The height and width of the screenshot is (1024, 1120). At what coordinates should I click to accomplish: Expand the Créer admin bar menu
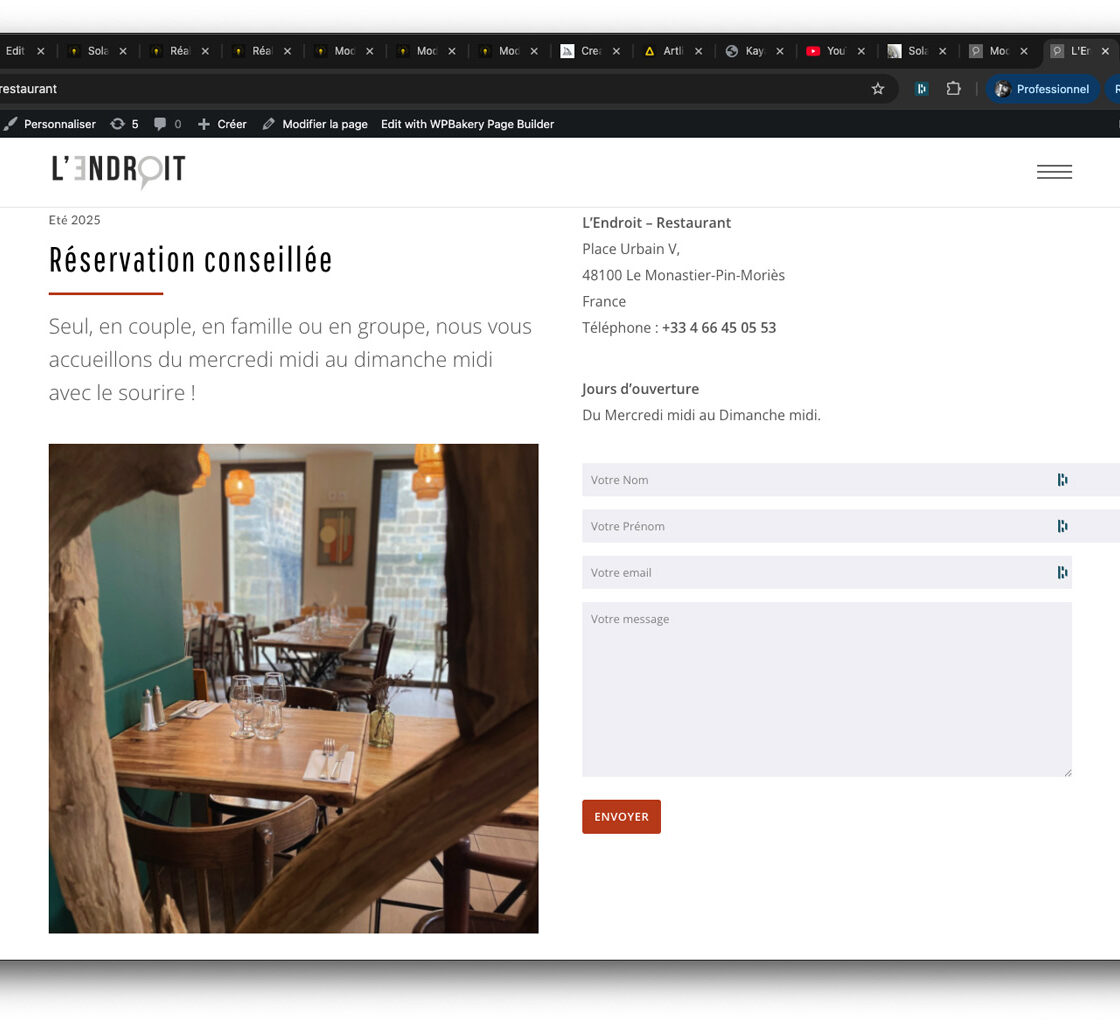(x=222, y=124)
